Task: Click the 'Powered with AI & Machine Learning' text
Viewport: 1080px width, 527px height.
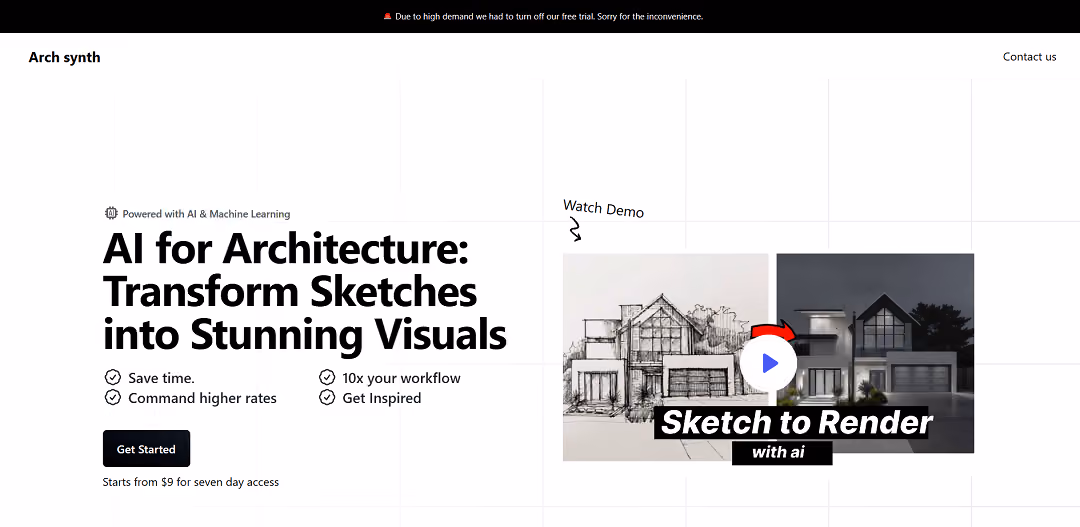Action: click(206, 214)
